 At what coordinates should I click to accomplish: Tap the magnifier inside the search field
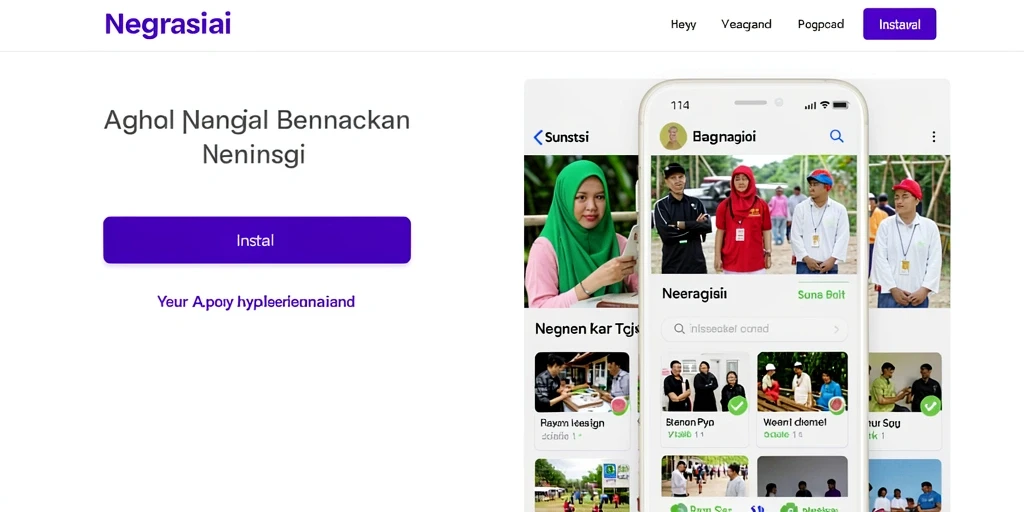[x=679, y=329]
